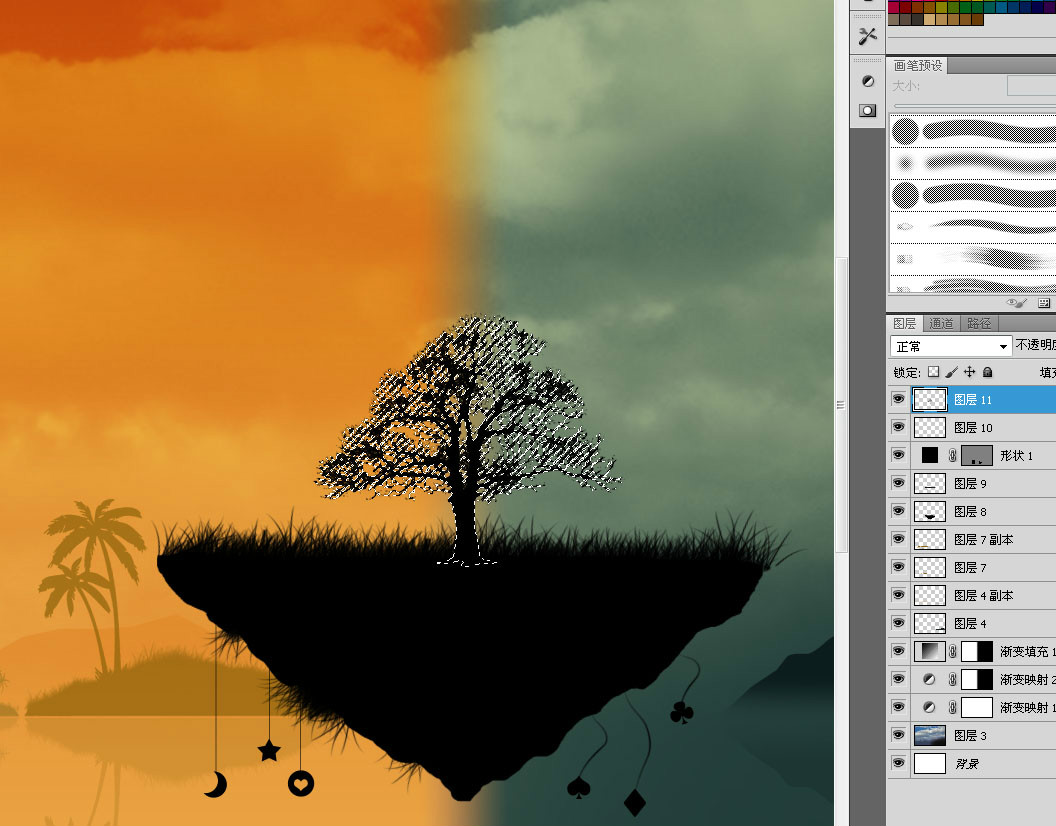Click the 图层 3 sky thumbnail
This screenshot has height=826, width=1056.
(x=929, y=736)
